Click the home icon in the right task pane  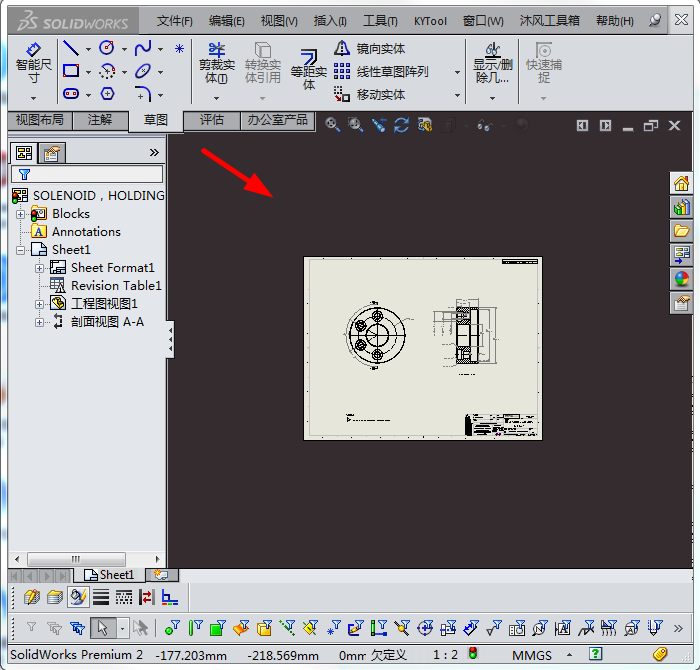click(x=682, y=183)
